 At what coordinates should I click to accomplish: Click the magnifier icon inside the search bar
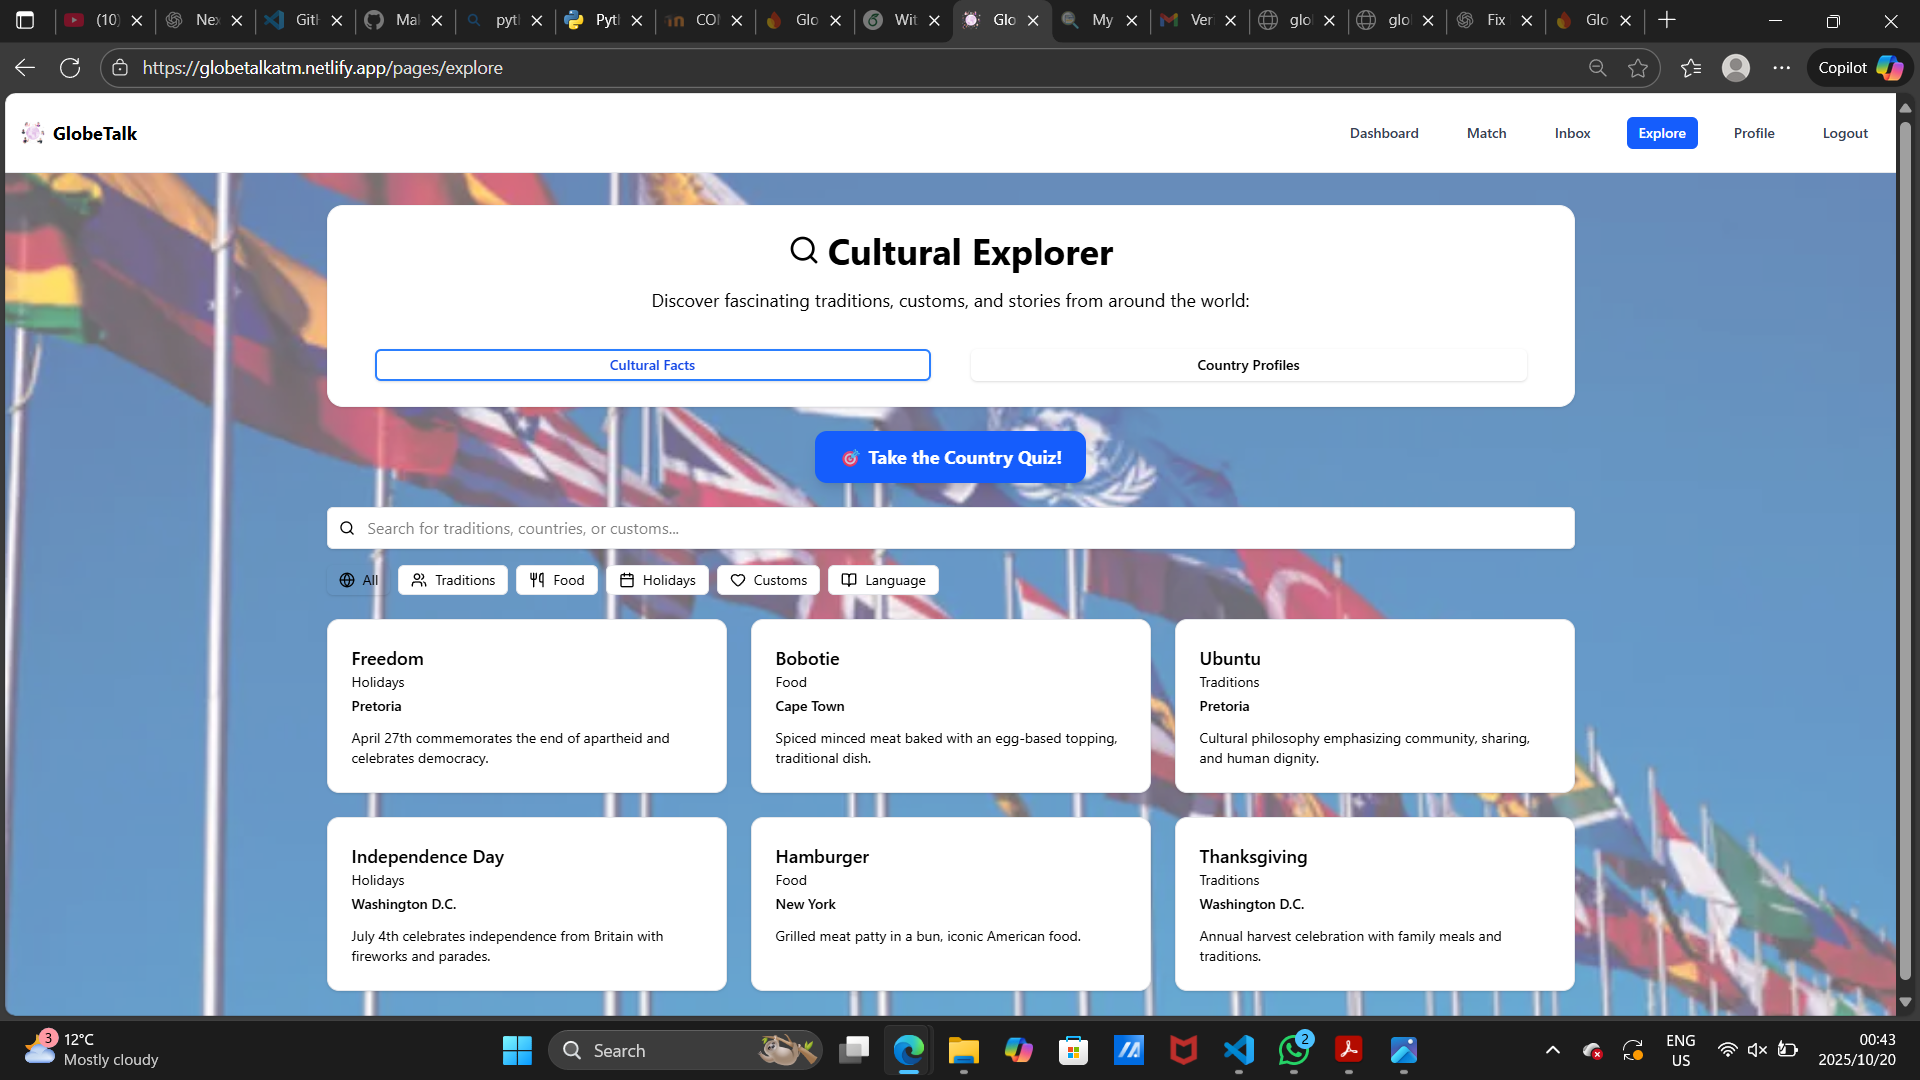pos(347,527)
